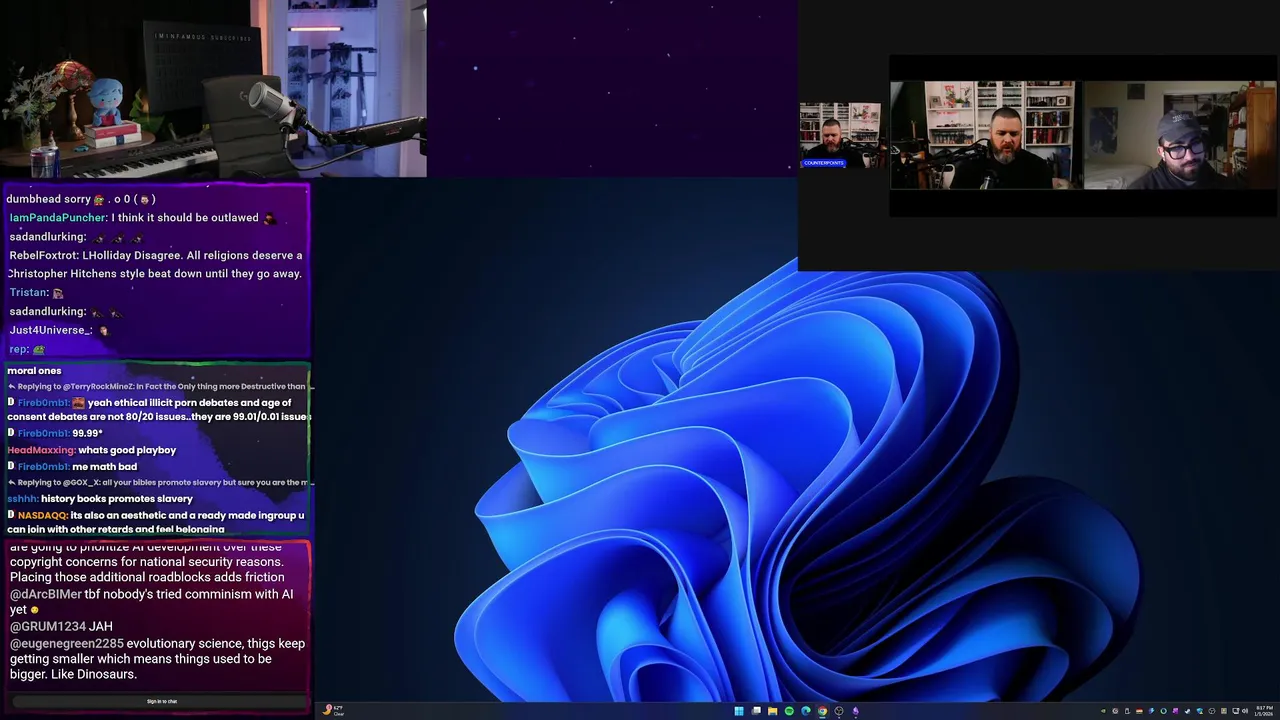Open Windows Security tray icon with warning
This screenshot has height=720, width=1280.
point(1199,711)
